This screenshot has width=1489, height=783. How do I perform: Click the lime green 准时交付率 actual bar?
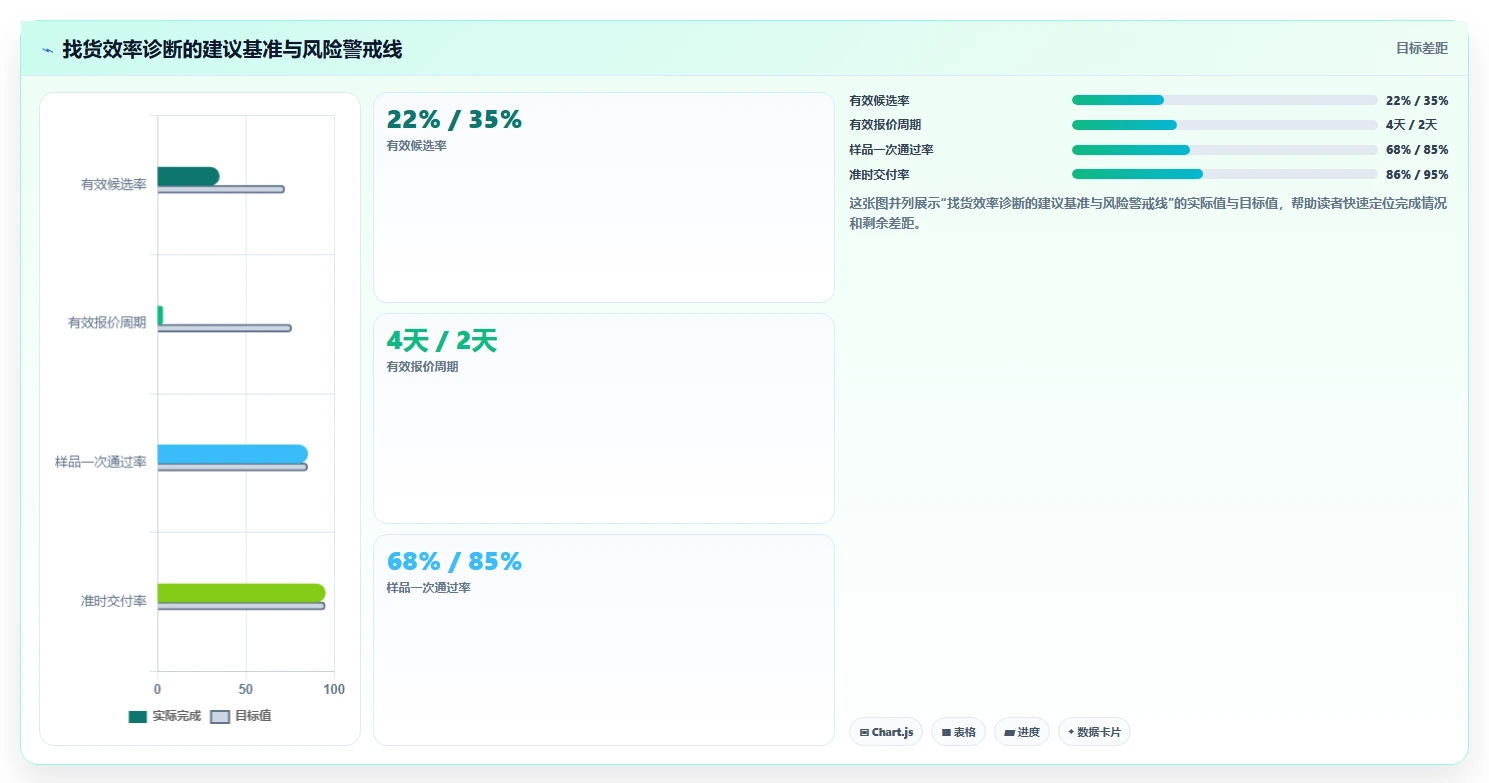pos(241,593)
